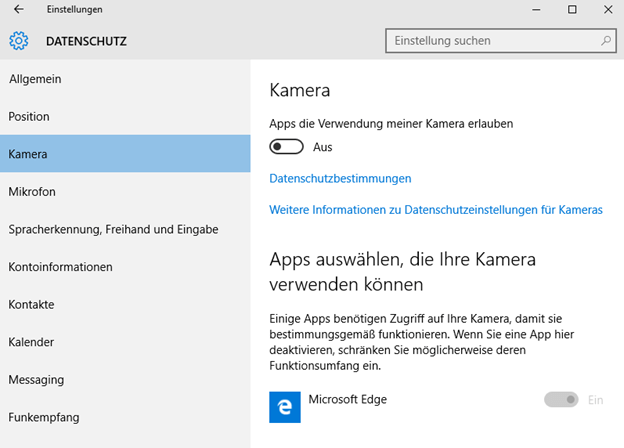
Task: Toggle the camera access switch
Action: [286, 147]
